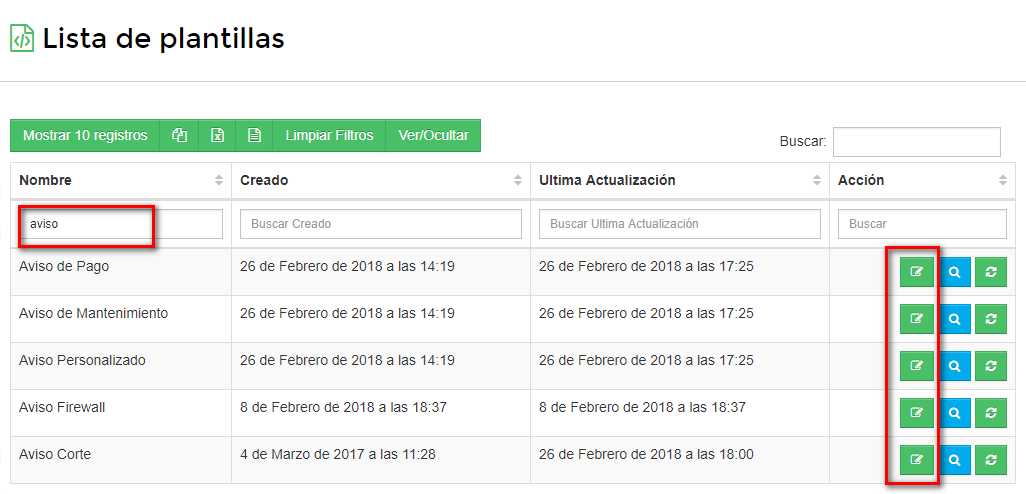Screen dimensions: 1026x494
Task: Click the copy to clipboard toolbar icon
Action: click(180, 136)
